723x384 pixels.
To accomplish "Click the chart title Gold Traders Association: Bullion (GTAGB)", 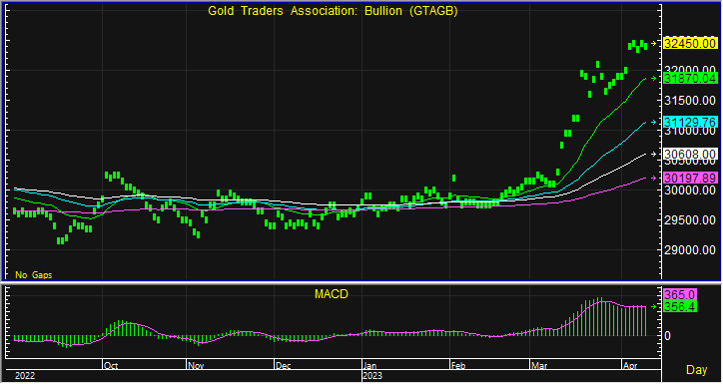I will (332, 11).
